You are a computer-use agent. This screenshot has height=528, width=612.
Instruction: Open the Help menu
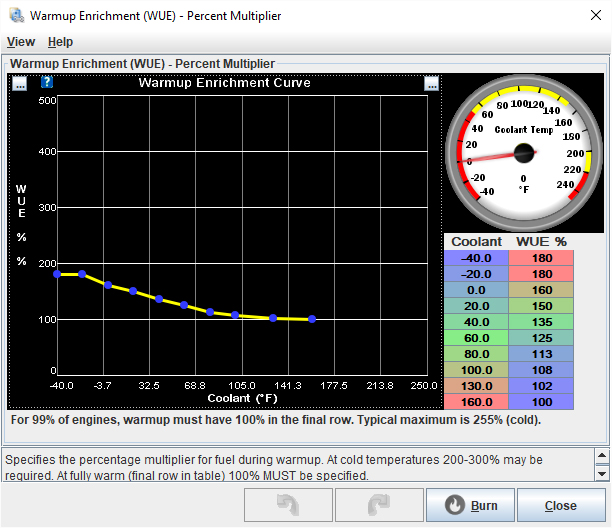[60, 42]
